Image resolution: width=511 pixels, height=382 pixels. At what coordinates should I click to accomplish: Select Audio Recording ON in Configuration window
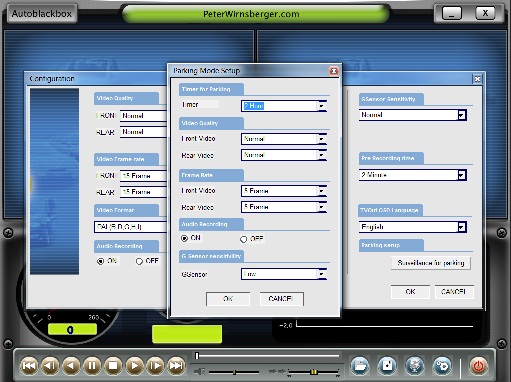[100, 261]
